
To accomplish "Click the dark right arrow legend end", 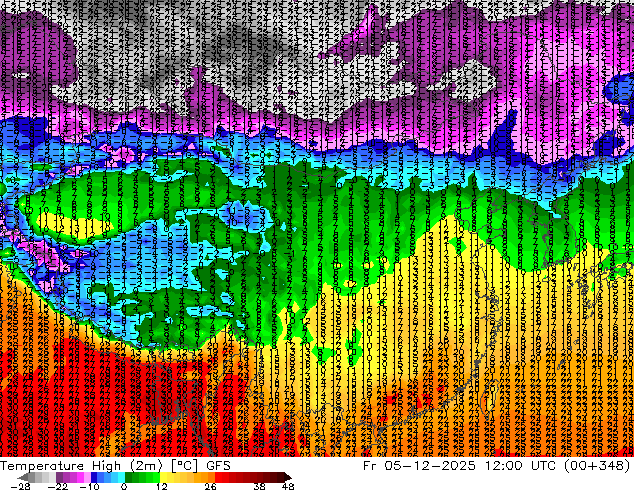I will point(288,477).
